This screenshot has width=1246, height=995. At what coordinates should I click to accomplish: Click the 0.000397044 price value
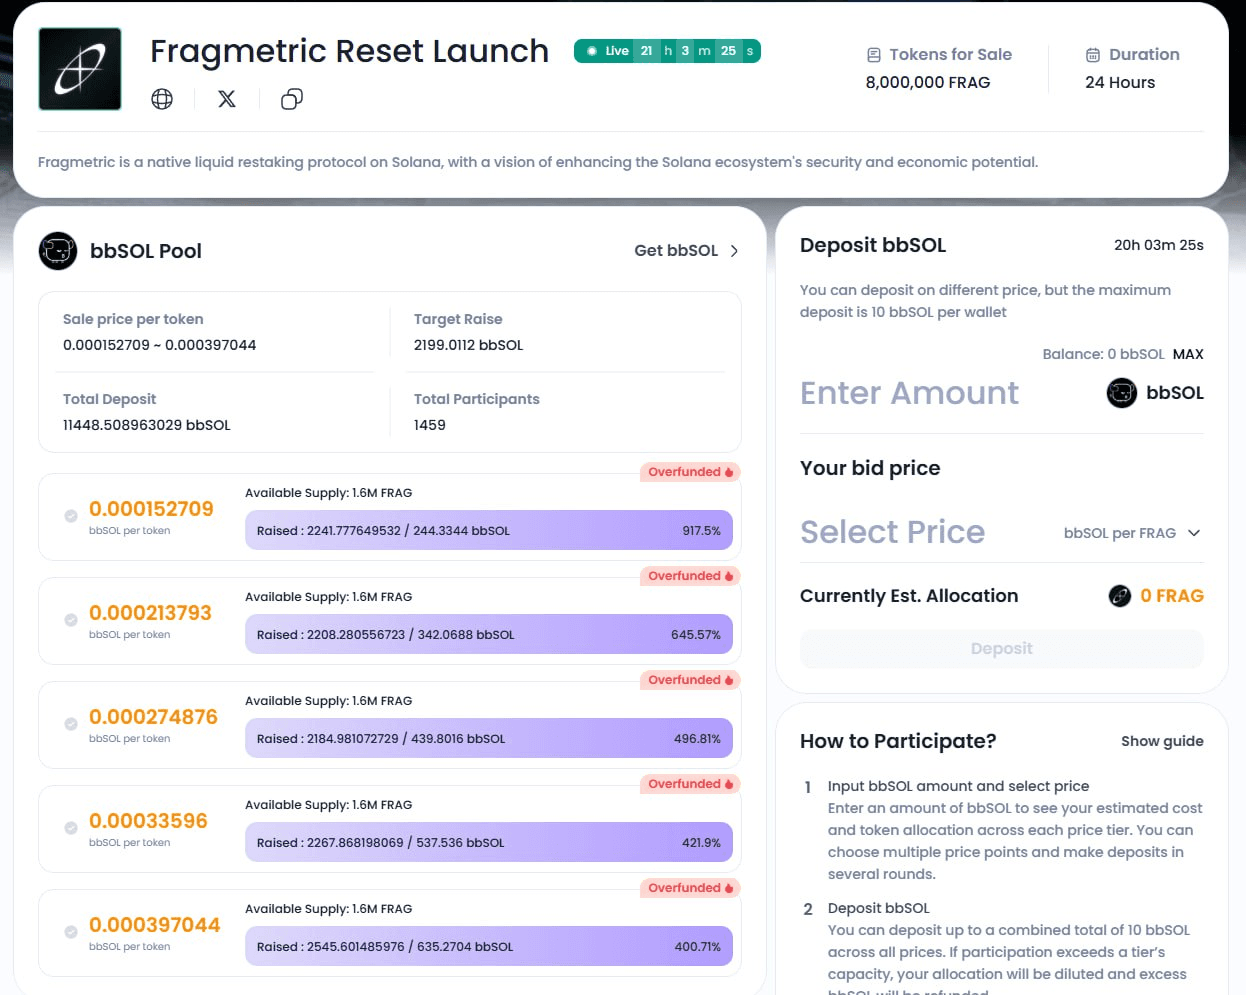coord(154,925)
